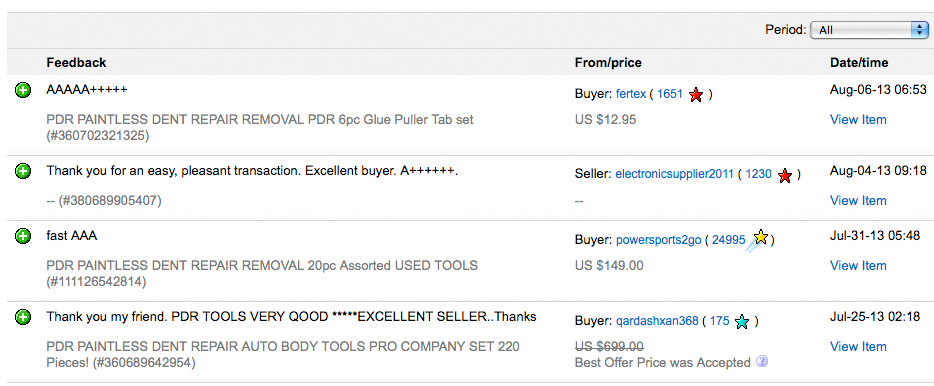934x386 pixels.
Task: Click positive feedback icon for 'Thank you my friend'
Action: 23,317
